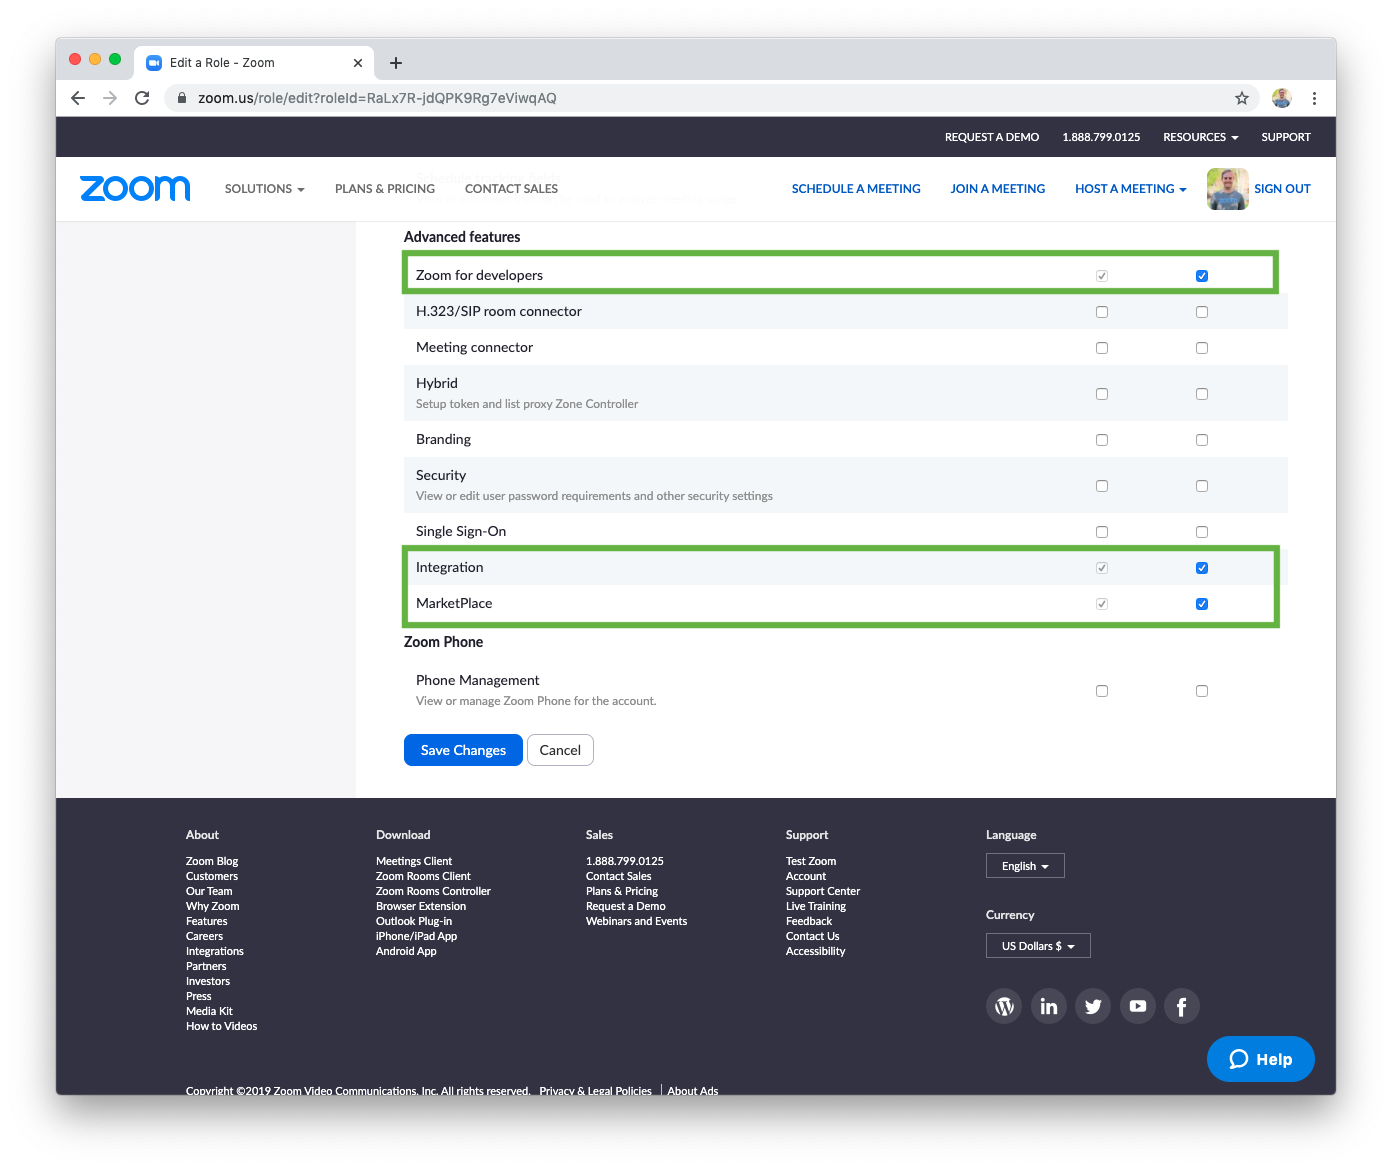Open the US Dollars currency dropdown
This screenshot has width=1392, height=1169.
click(x=1038, y=946)
